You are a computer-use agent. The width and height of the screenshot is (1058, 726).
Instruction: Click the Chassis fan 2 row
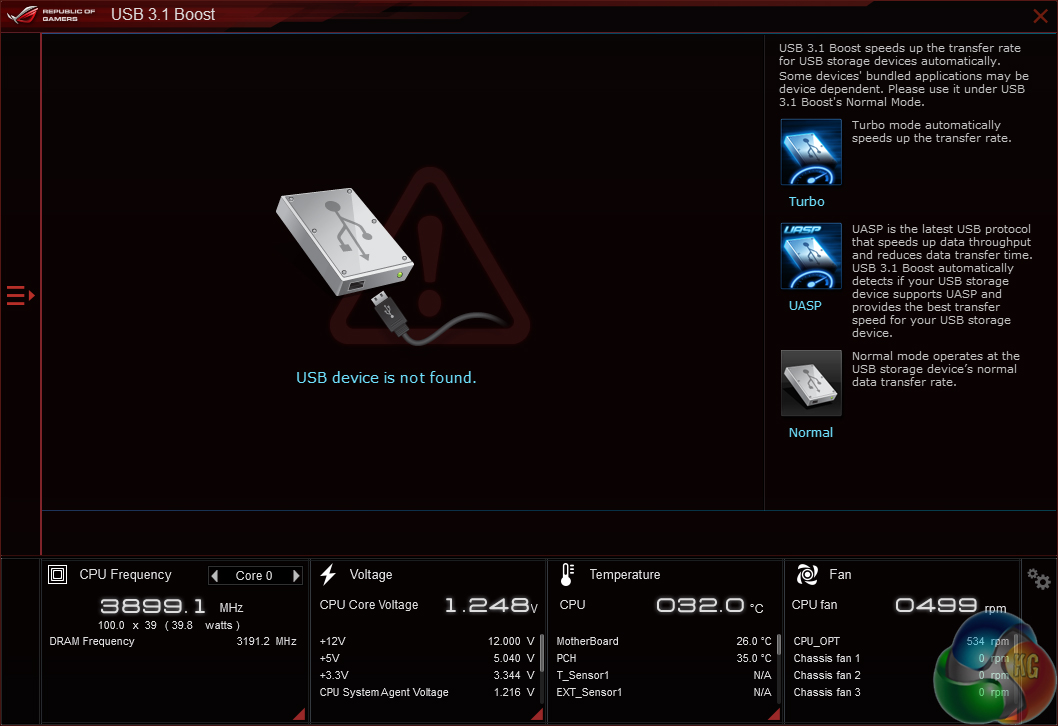pyautogui.click(x=901, y=675)
